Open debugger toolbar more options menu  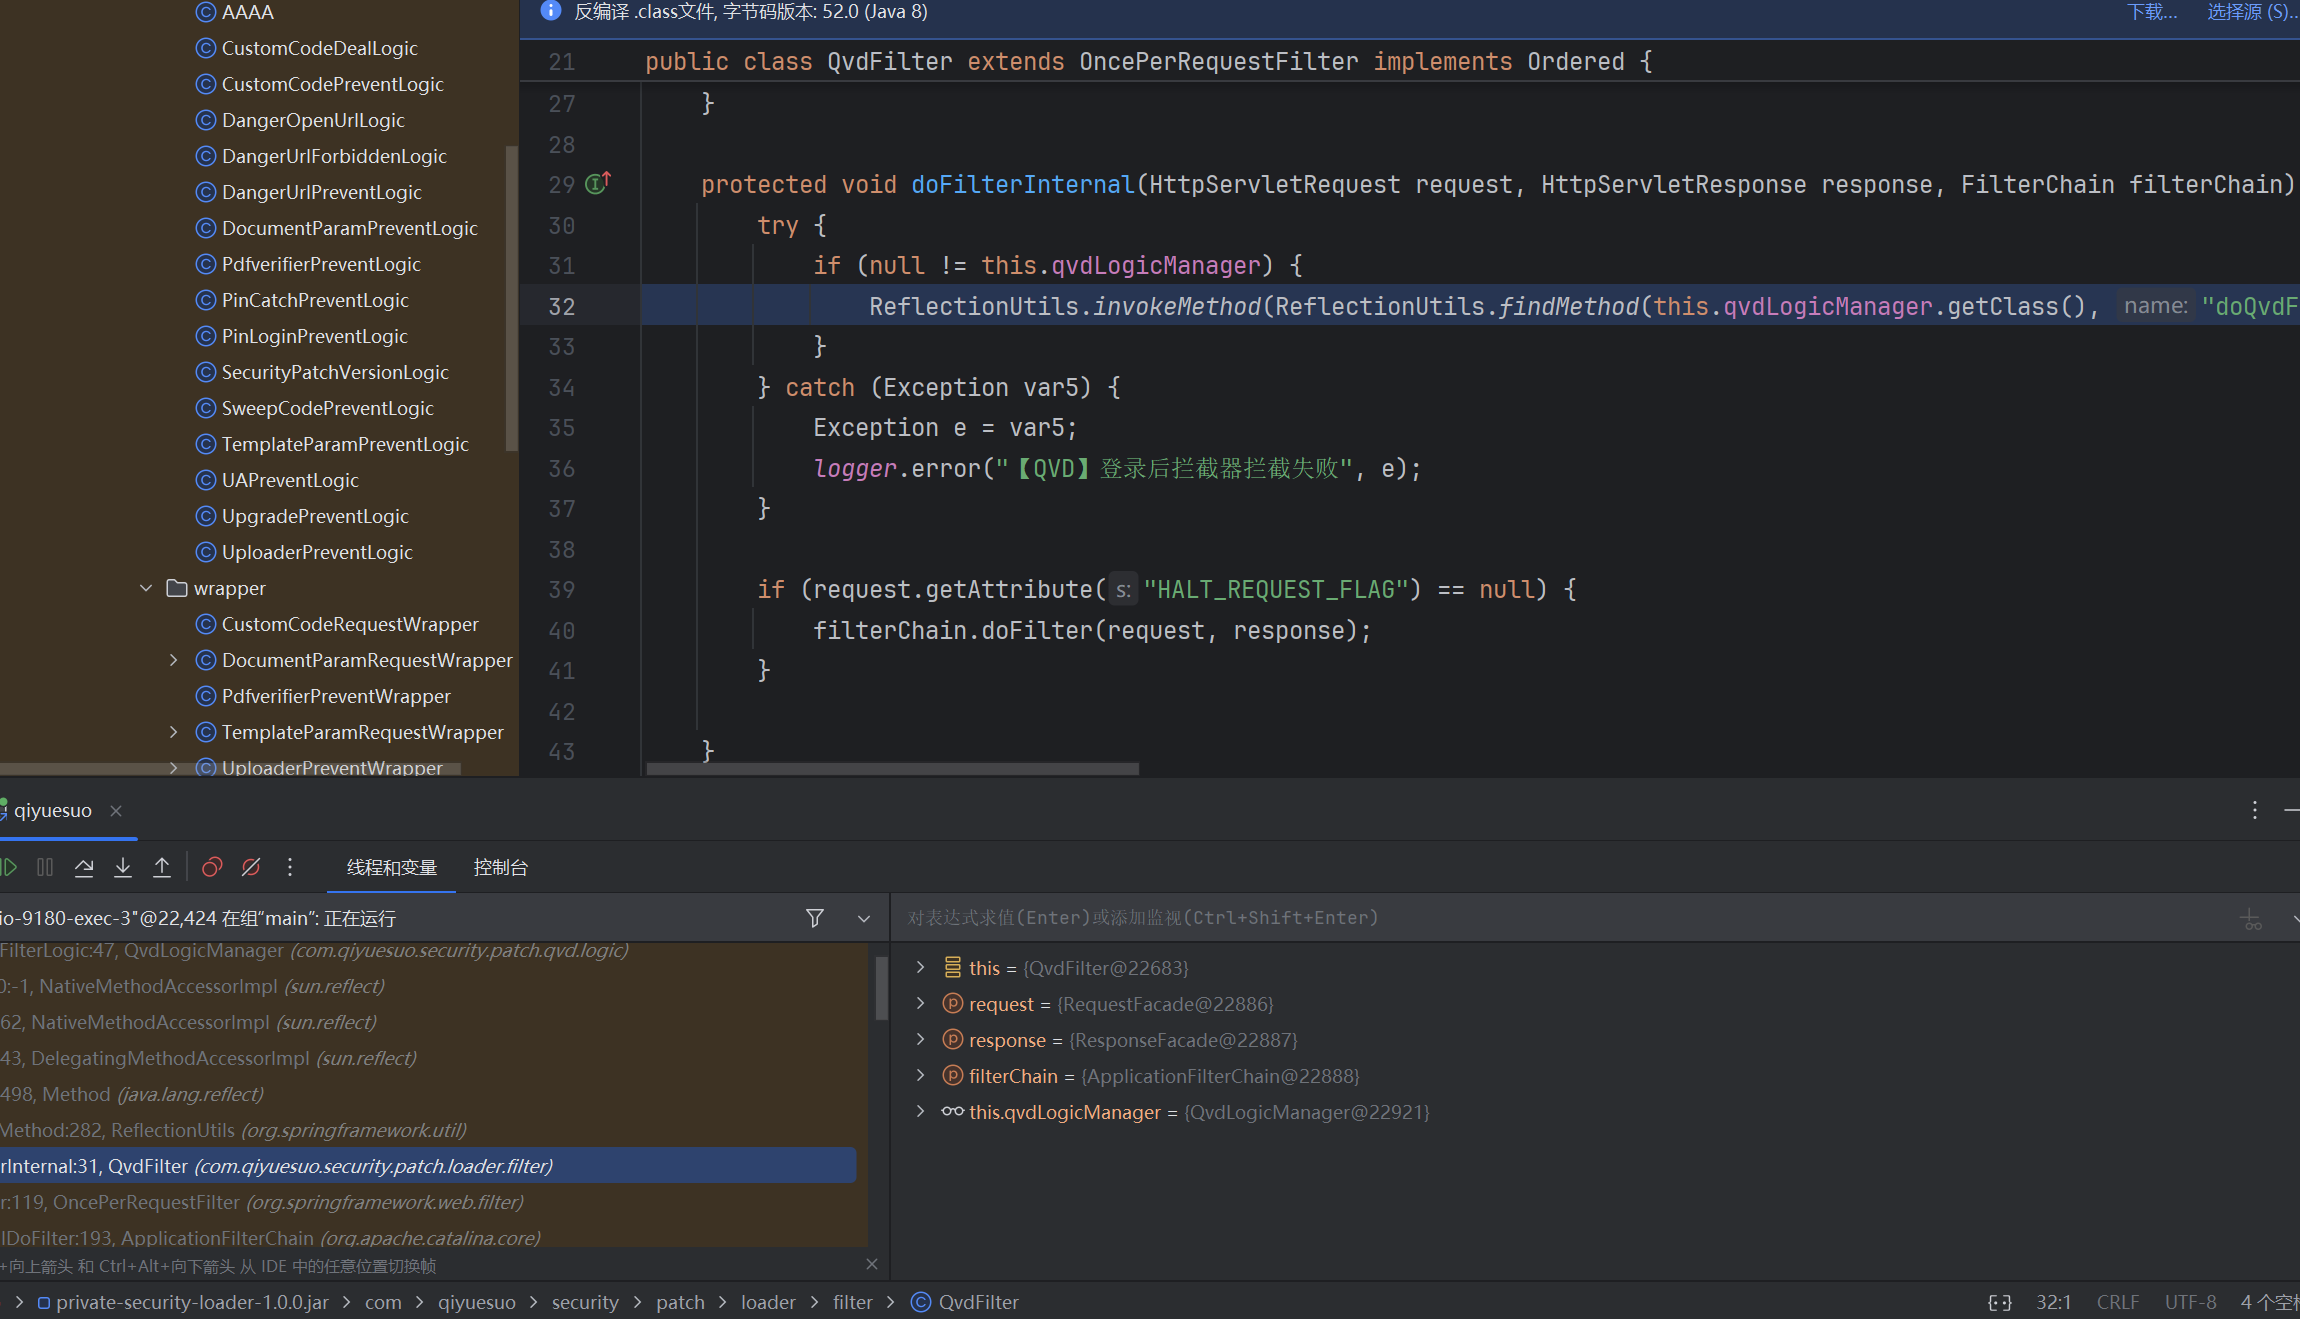290,867
